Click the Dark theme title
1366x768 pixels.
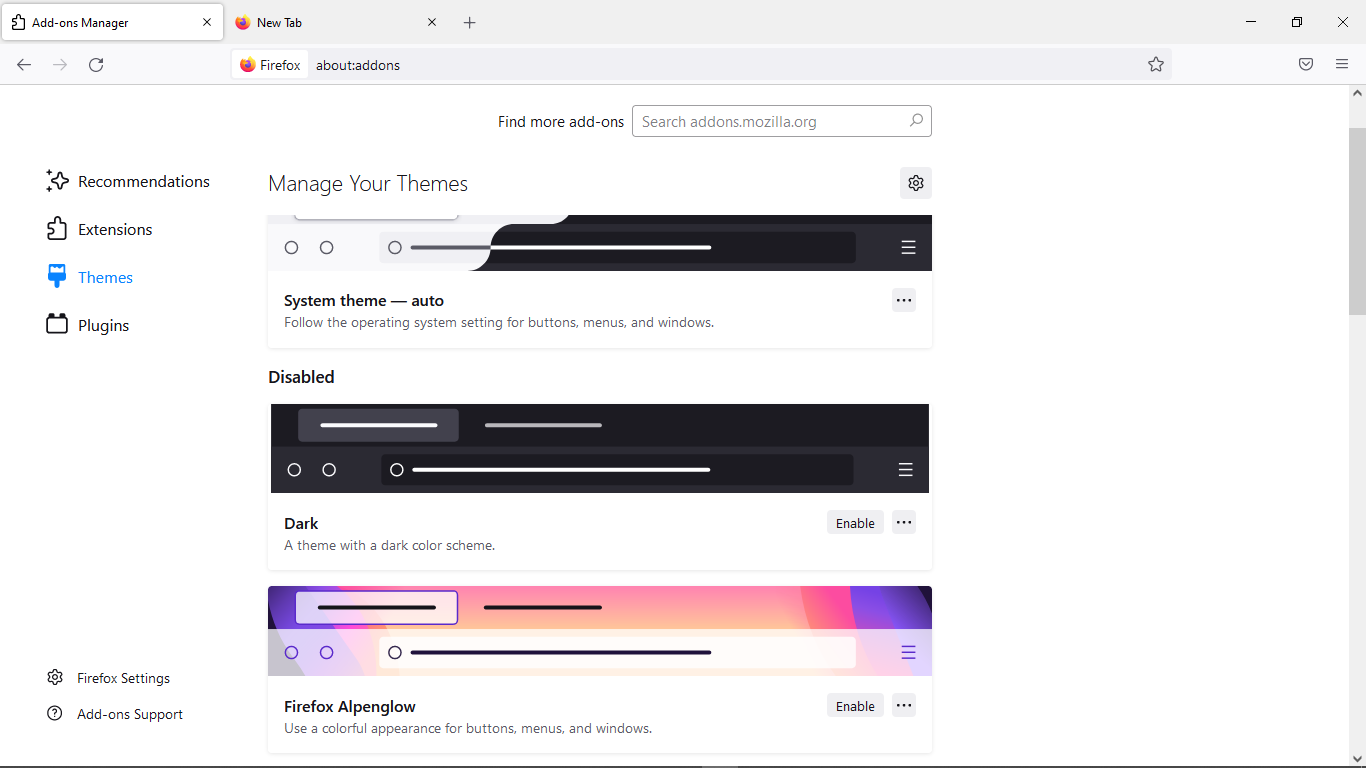[x=301, y=523]
